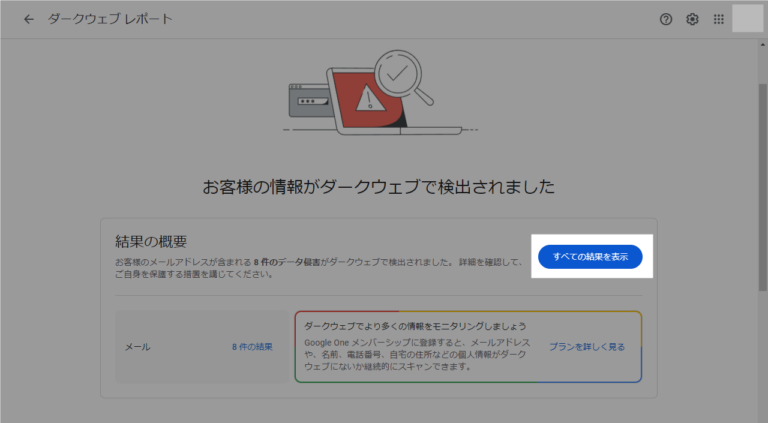The image size is (768, 423).
Task: Open the 8 件の結果 link
Action: pos(252,347)
